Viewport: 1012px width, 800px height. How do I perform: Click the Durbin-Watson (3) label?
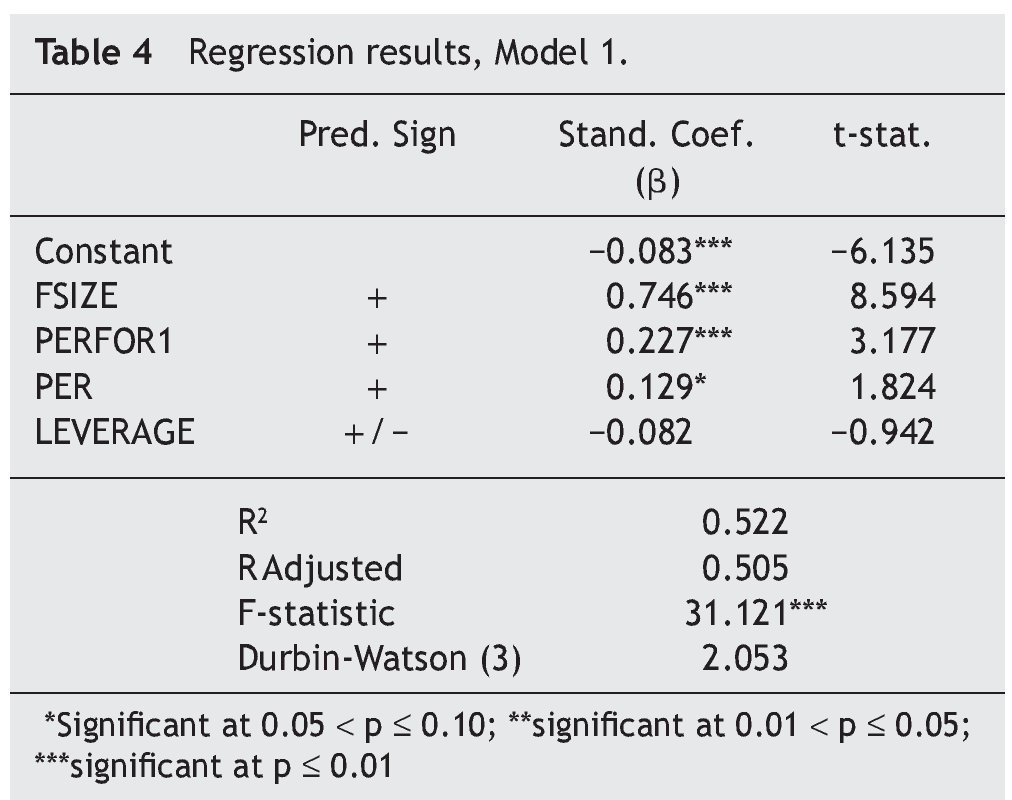tap(379, 658)
